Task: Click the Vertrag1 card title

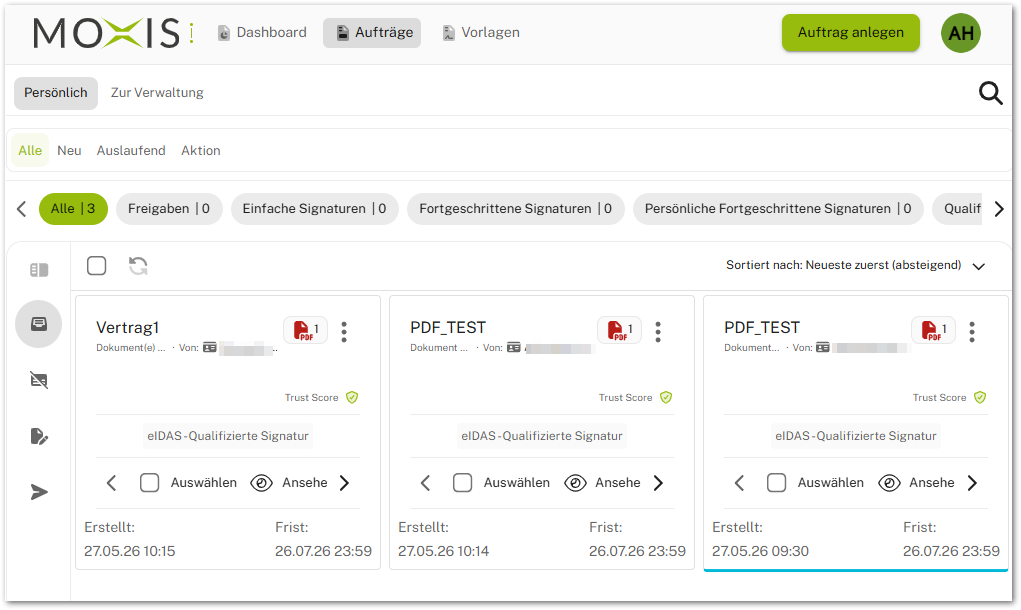Action: click(128, 327)
